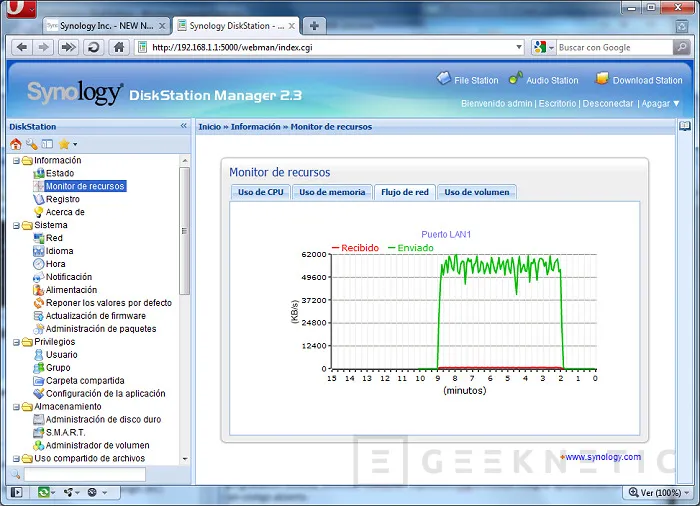This screenshot has width=700, height=506.
Task: Focus the sidebar search input field
Action: [85, 474]
